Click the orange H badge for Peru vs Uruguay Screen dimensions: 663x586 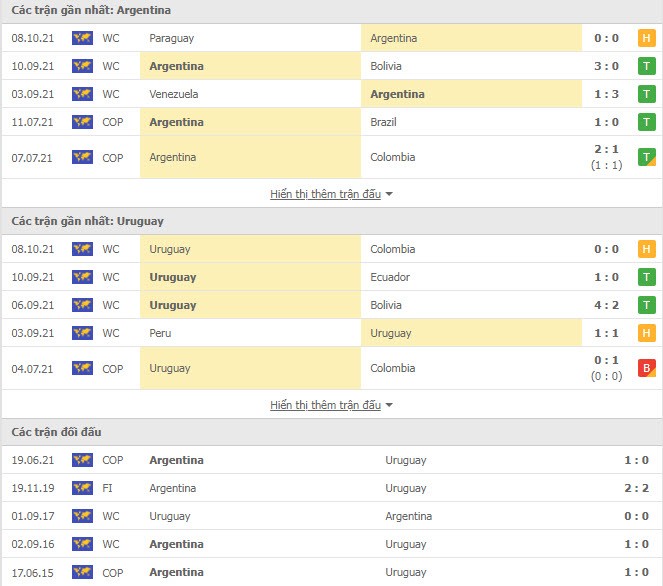(x=646, y=333)
